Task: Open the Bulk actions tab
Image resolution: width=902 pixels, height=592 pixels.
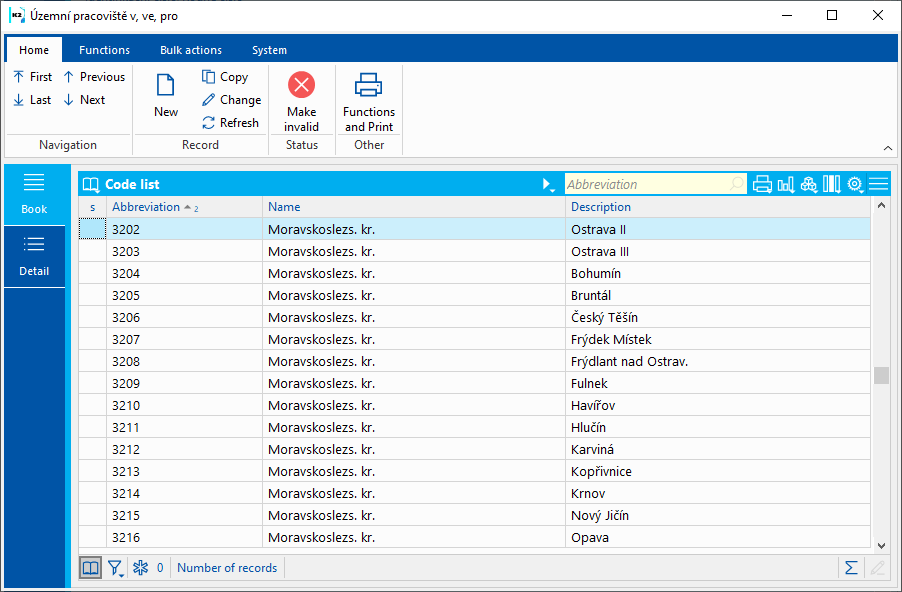Action: click(x=191, y=50)
